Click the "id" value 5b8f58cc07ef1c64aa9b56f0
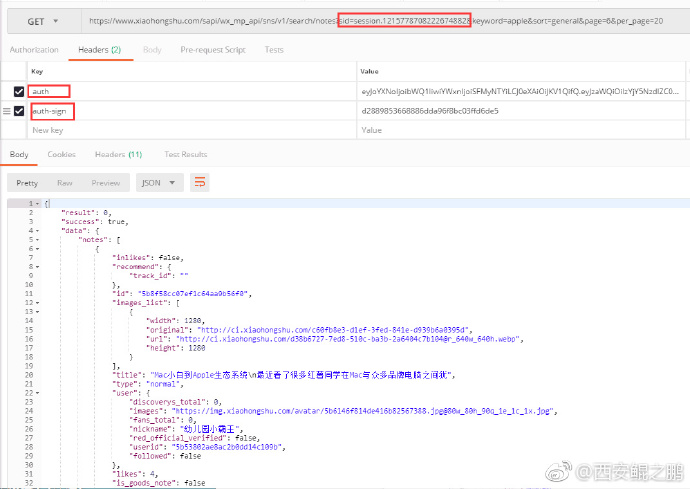 coord(193,294)
